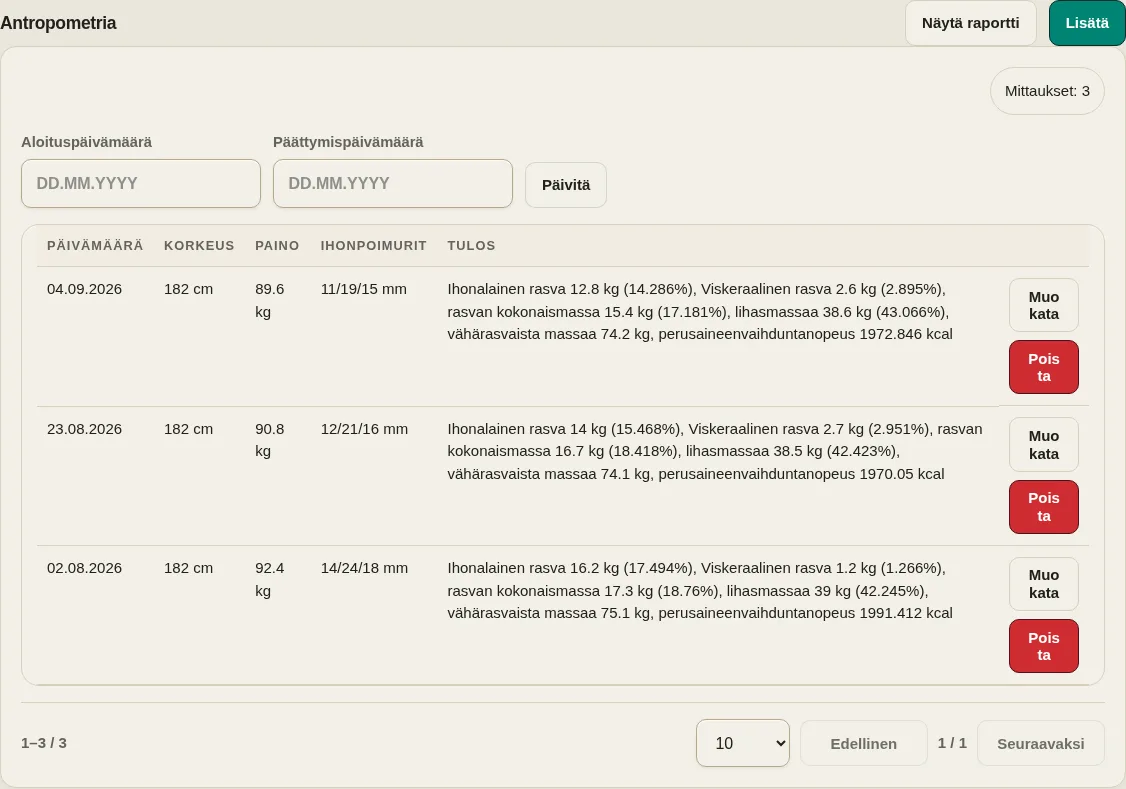Go to next page with Seuraavaksi
Image resolution: width=1126 pixels, height=789 pixels.
coord(1041,744)
